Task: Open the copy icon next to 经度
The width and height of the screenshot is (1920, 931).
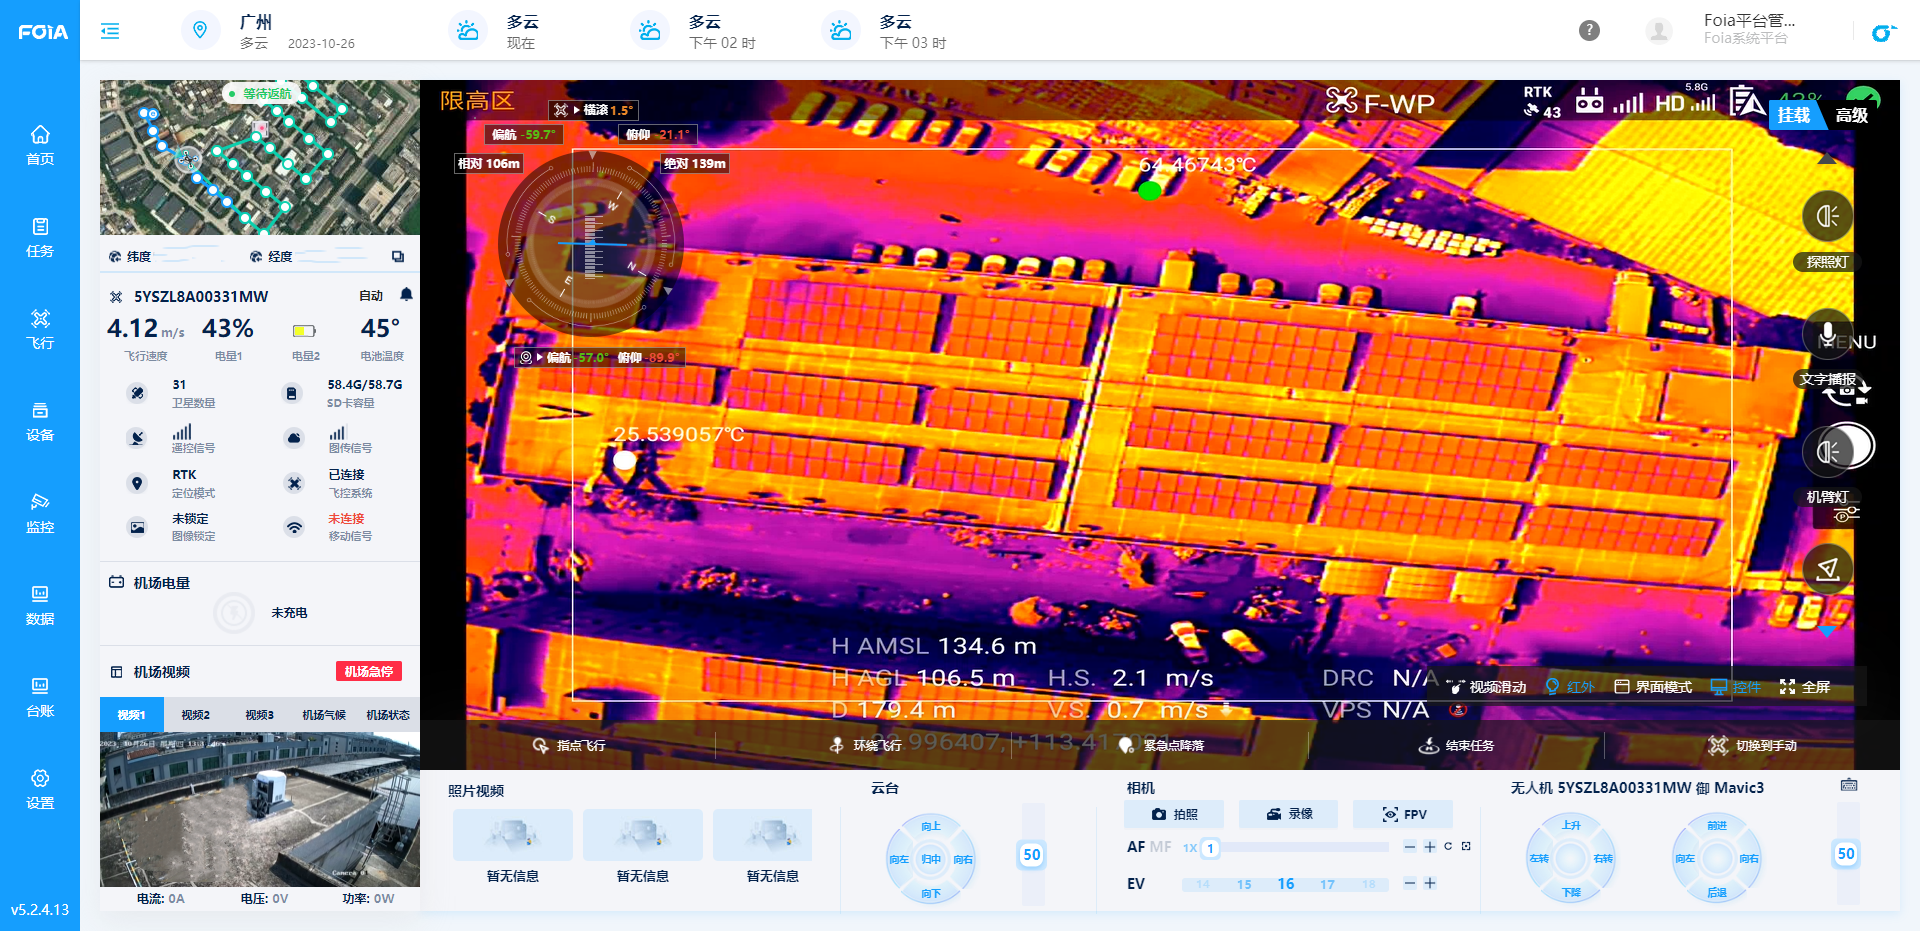Action: coord(398,257)
